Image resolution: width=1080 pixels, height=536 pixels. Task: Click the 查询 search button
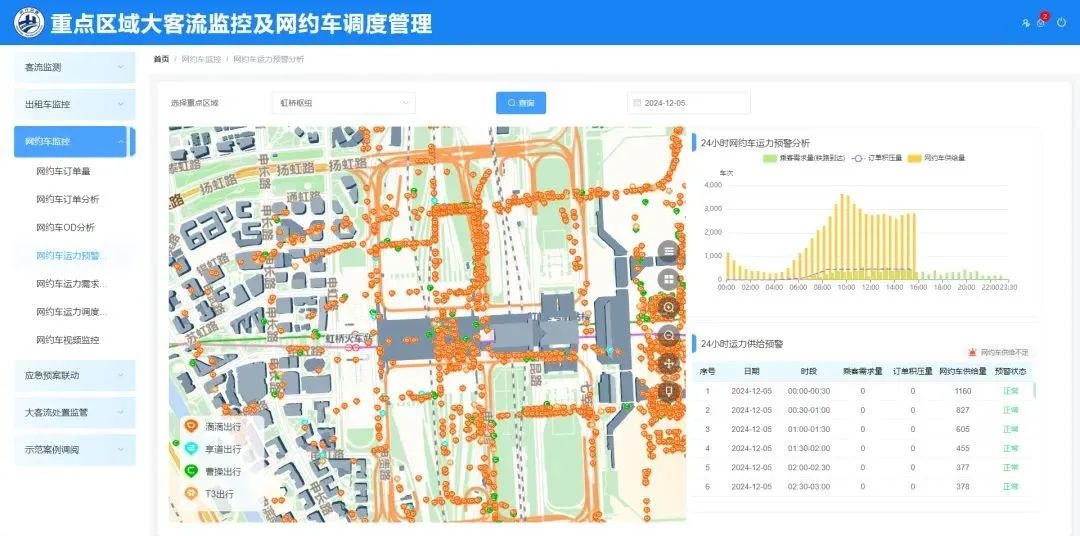(x=521, y=103)
